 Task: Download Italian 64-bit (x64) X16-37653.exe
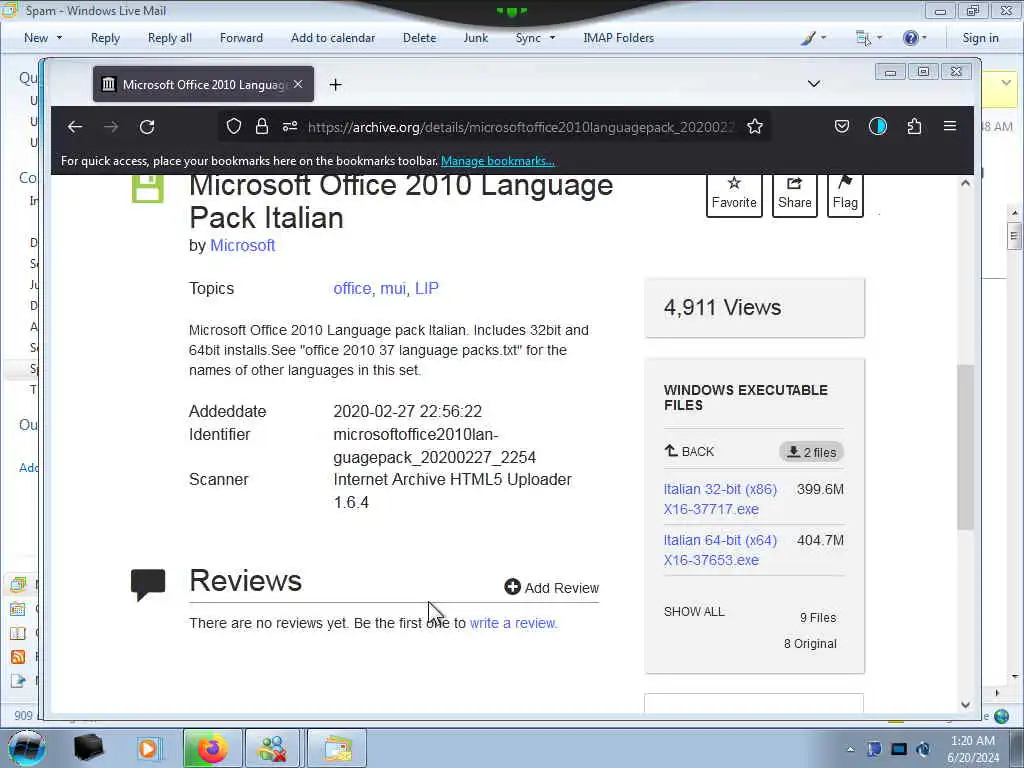click(720, 550)
